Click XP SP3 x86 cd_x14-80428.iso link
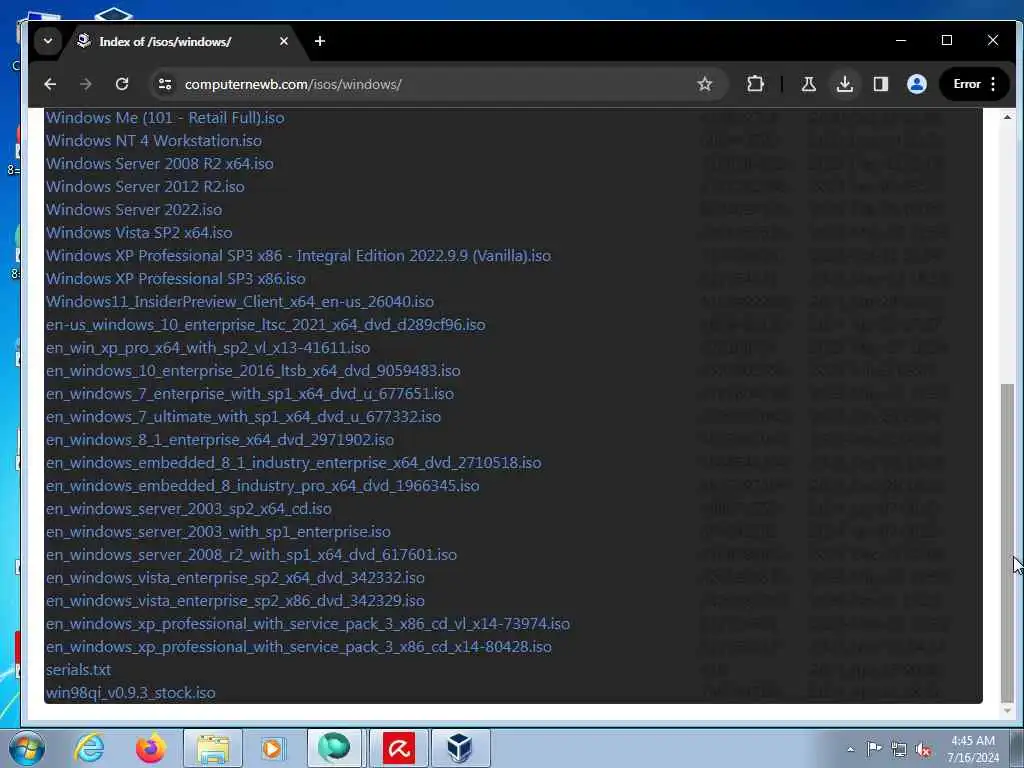The image size is (1024, 768). point(298,647)
